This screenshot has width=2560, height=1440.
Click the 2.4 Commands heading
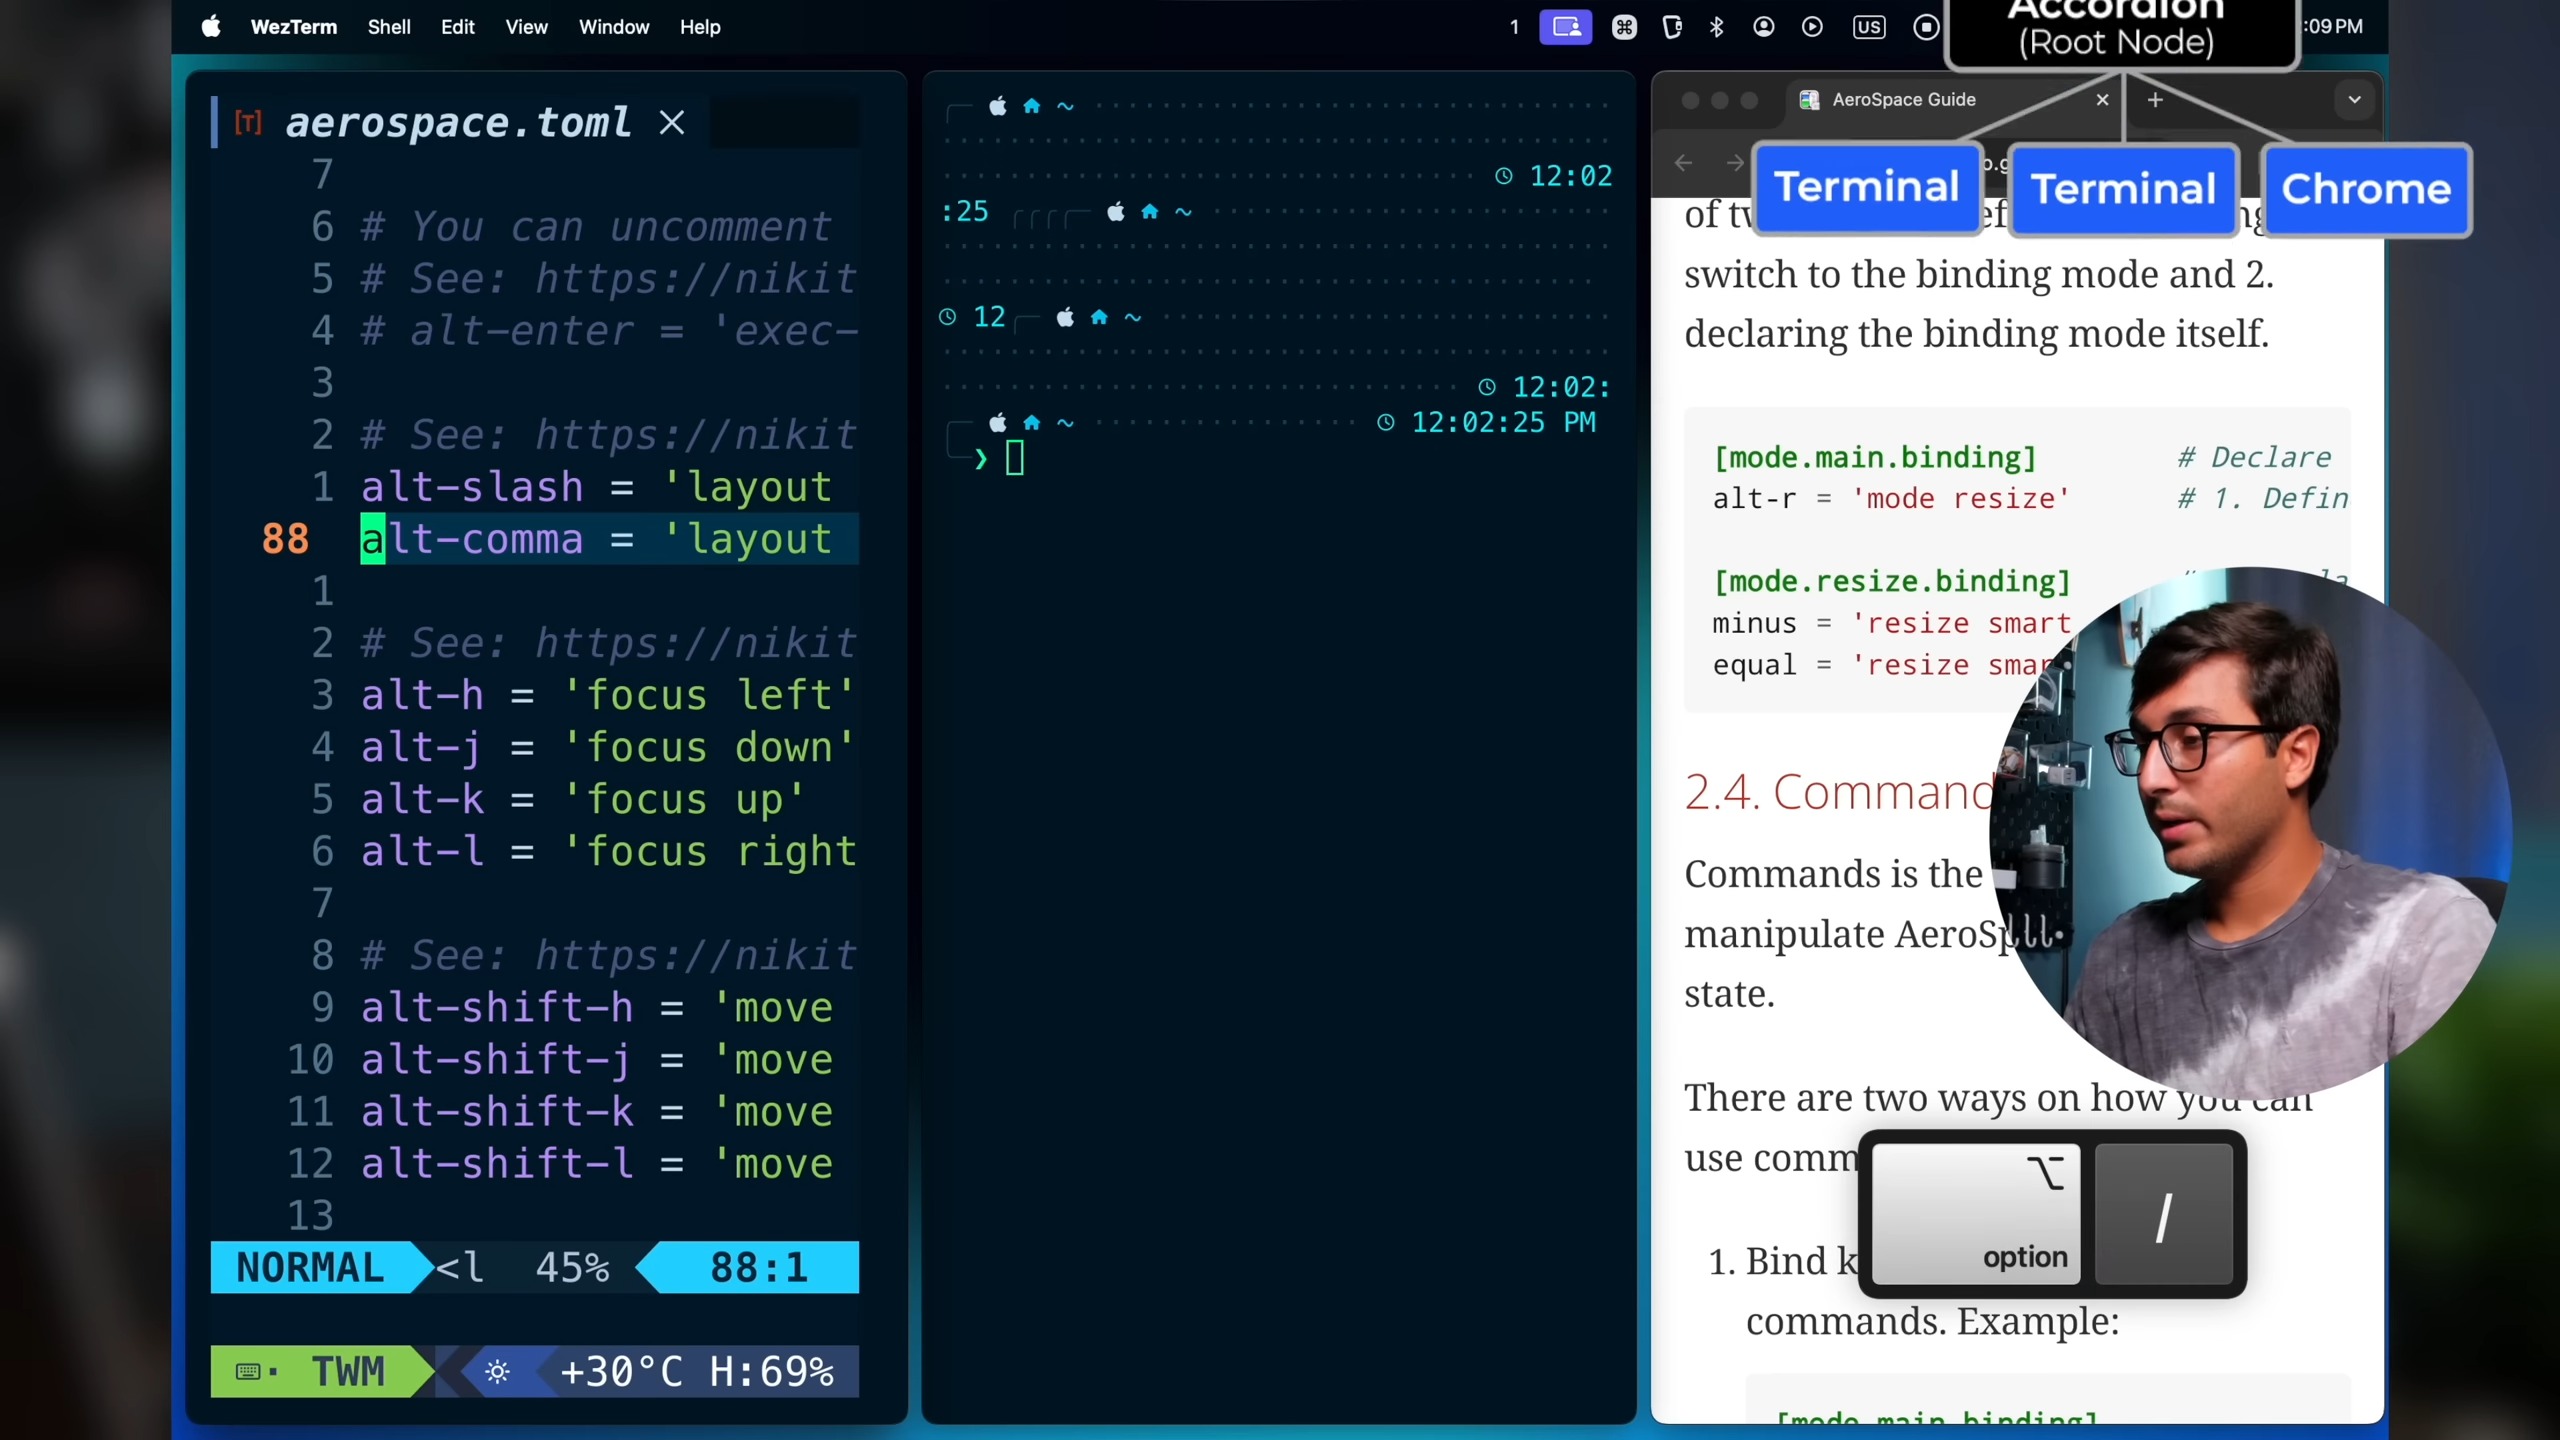pyautogui.click(x=1838, y=792)
